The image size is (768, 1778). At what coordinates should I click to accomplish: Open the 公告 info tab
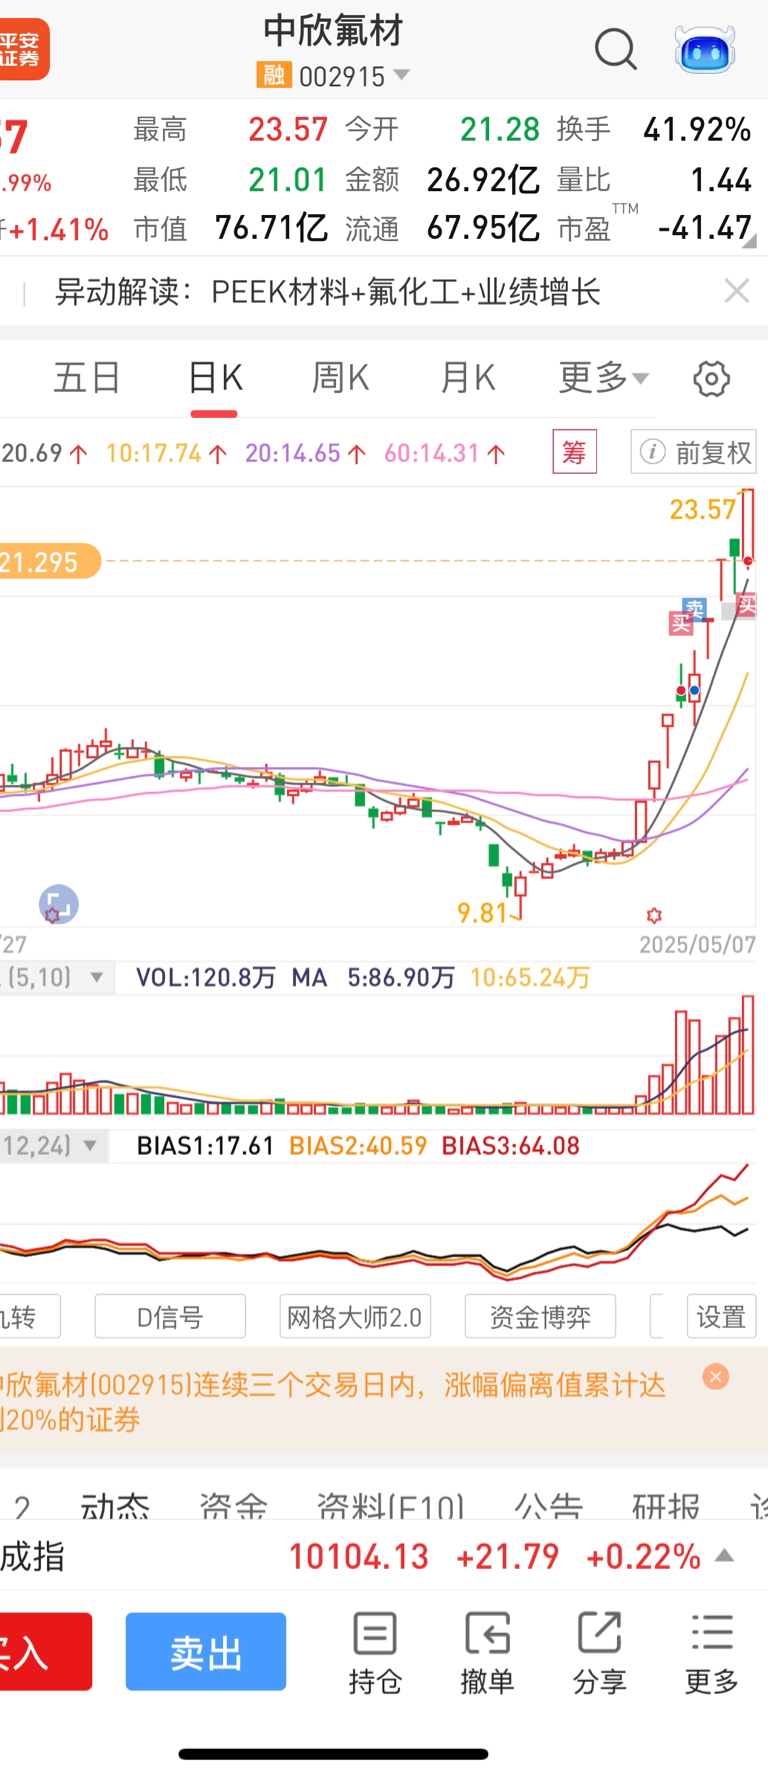click(548, 1505)
